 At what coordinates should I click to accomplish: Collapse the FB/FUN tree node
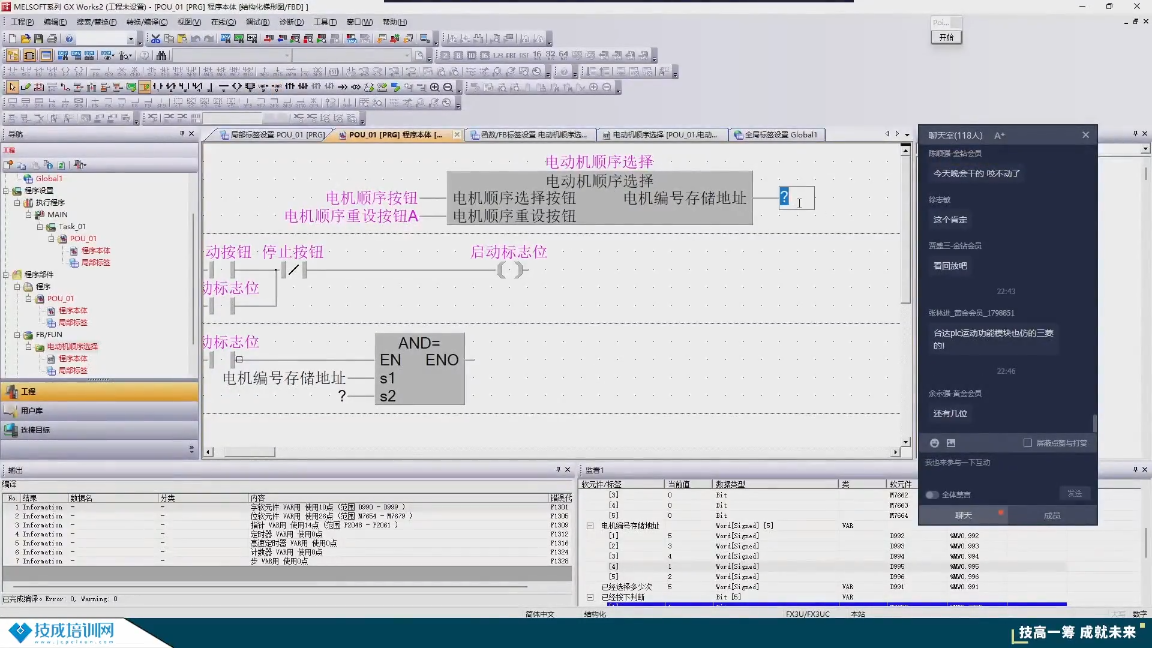tap(17, 334)
